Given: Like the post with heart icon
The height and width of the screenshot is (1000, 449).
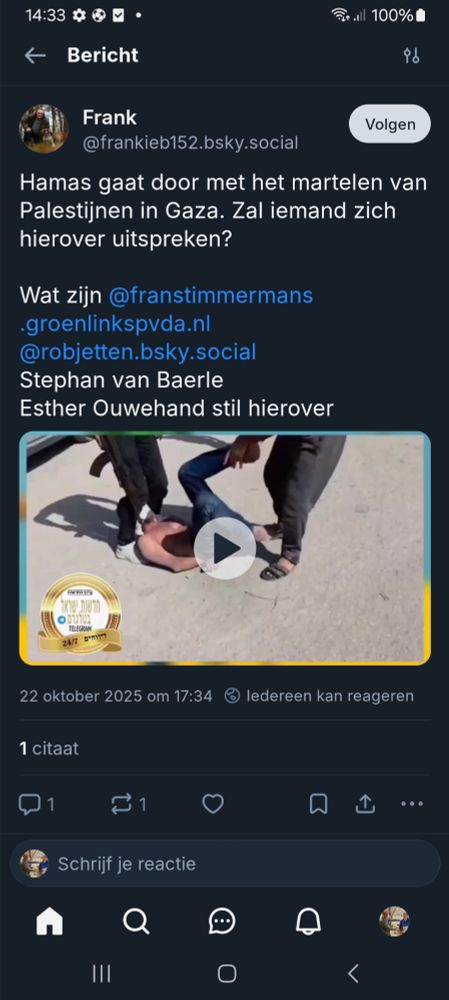Looking at the screenshot, I should [213, 804].
